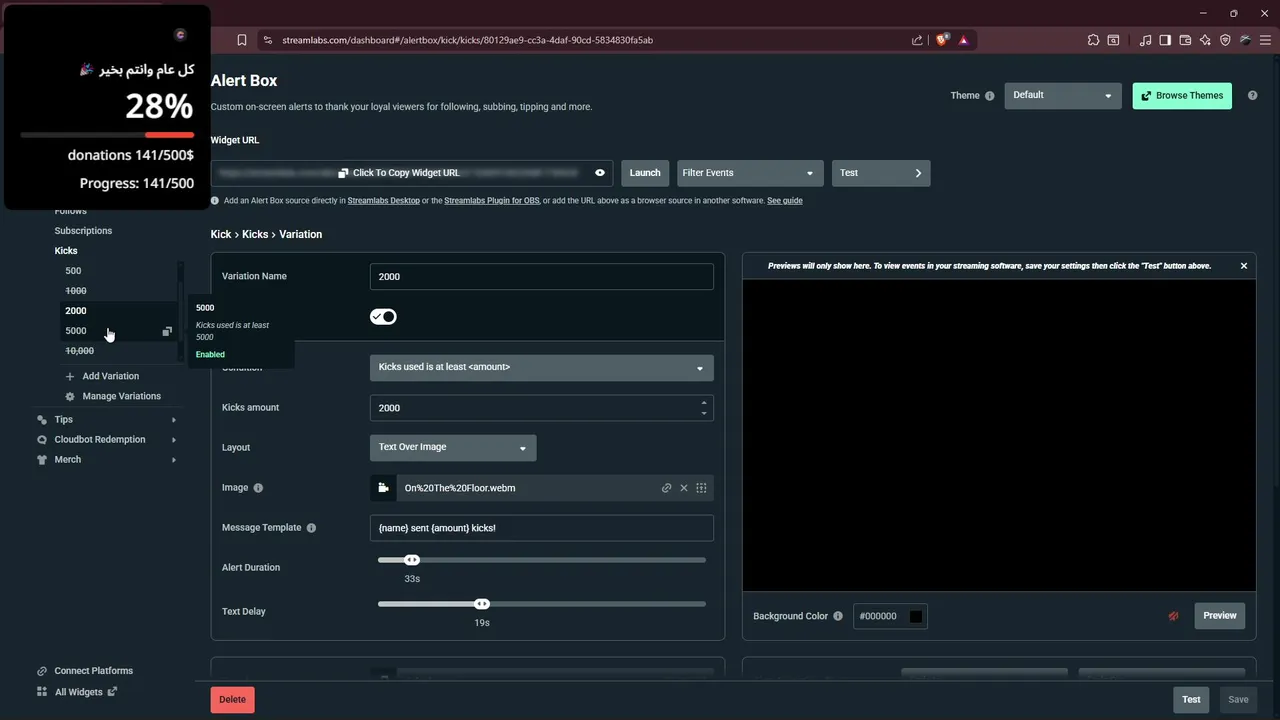This screenshot has height=720, width=1280.
Task: Click the Variation Name input field
Action: pyautogui.click(x=542, y=276)
